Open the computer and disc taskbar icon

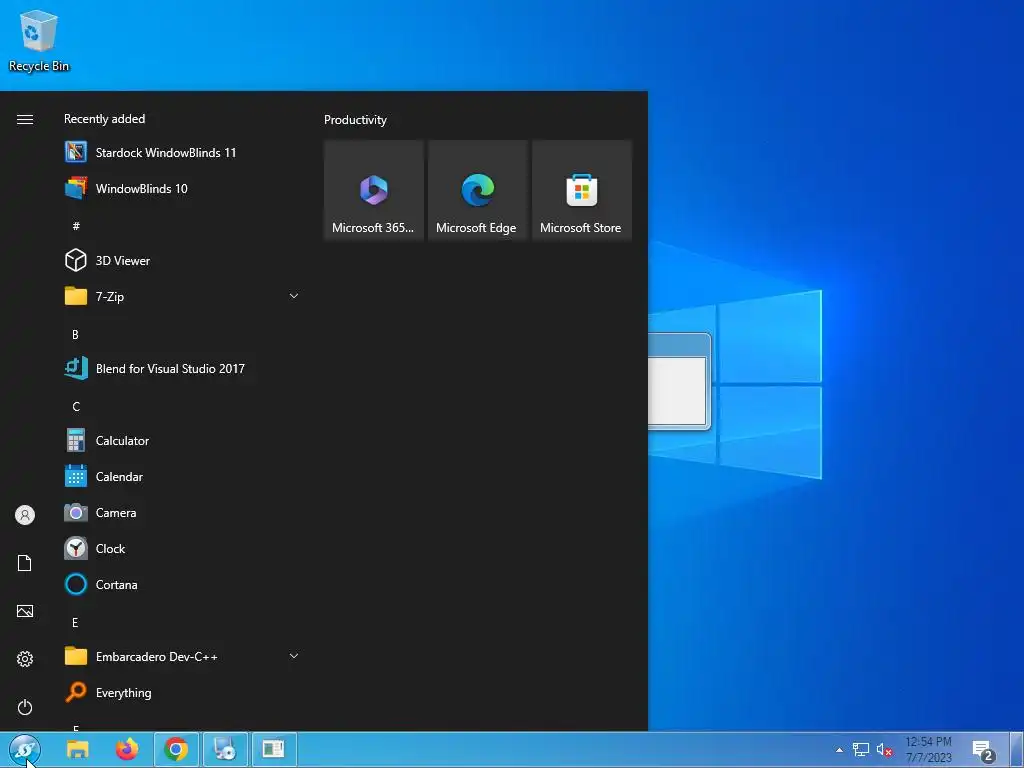click(225, 749)
